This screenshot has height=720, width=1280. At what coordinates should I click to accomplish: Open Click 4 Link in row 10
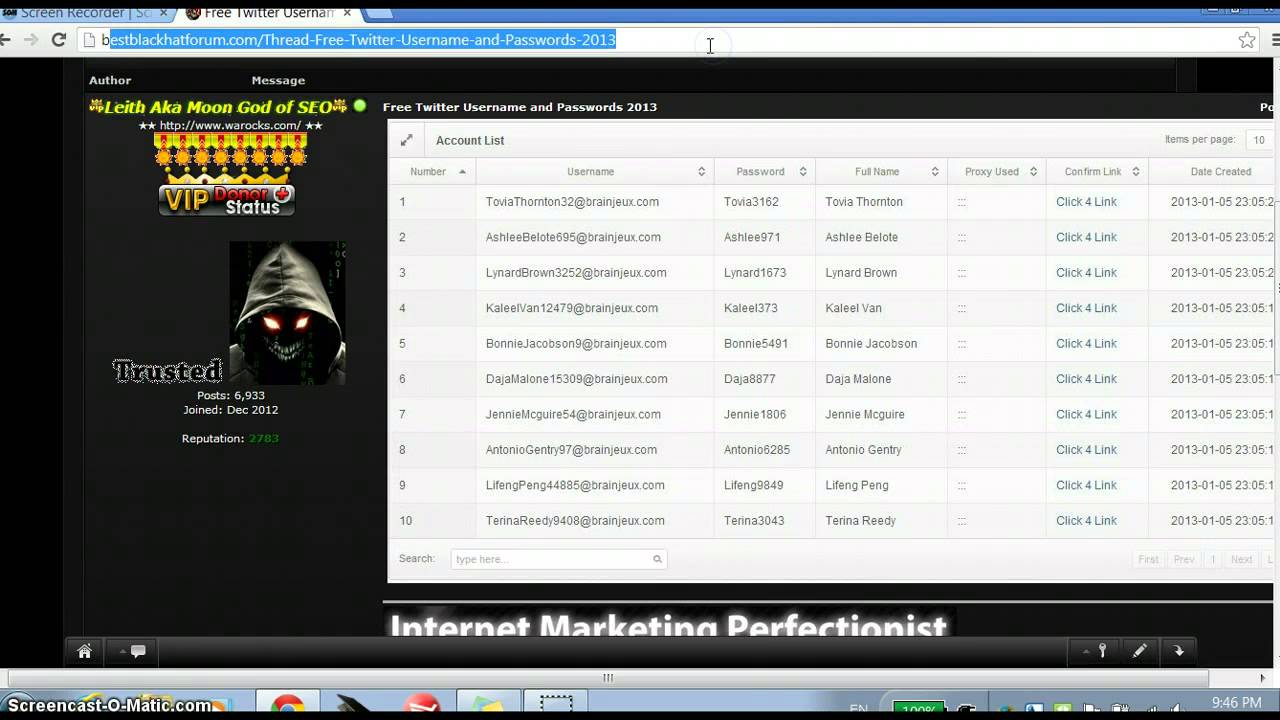(x=1086, y=521)
